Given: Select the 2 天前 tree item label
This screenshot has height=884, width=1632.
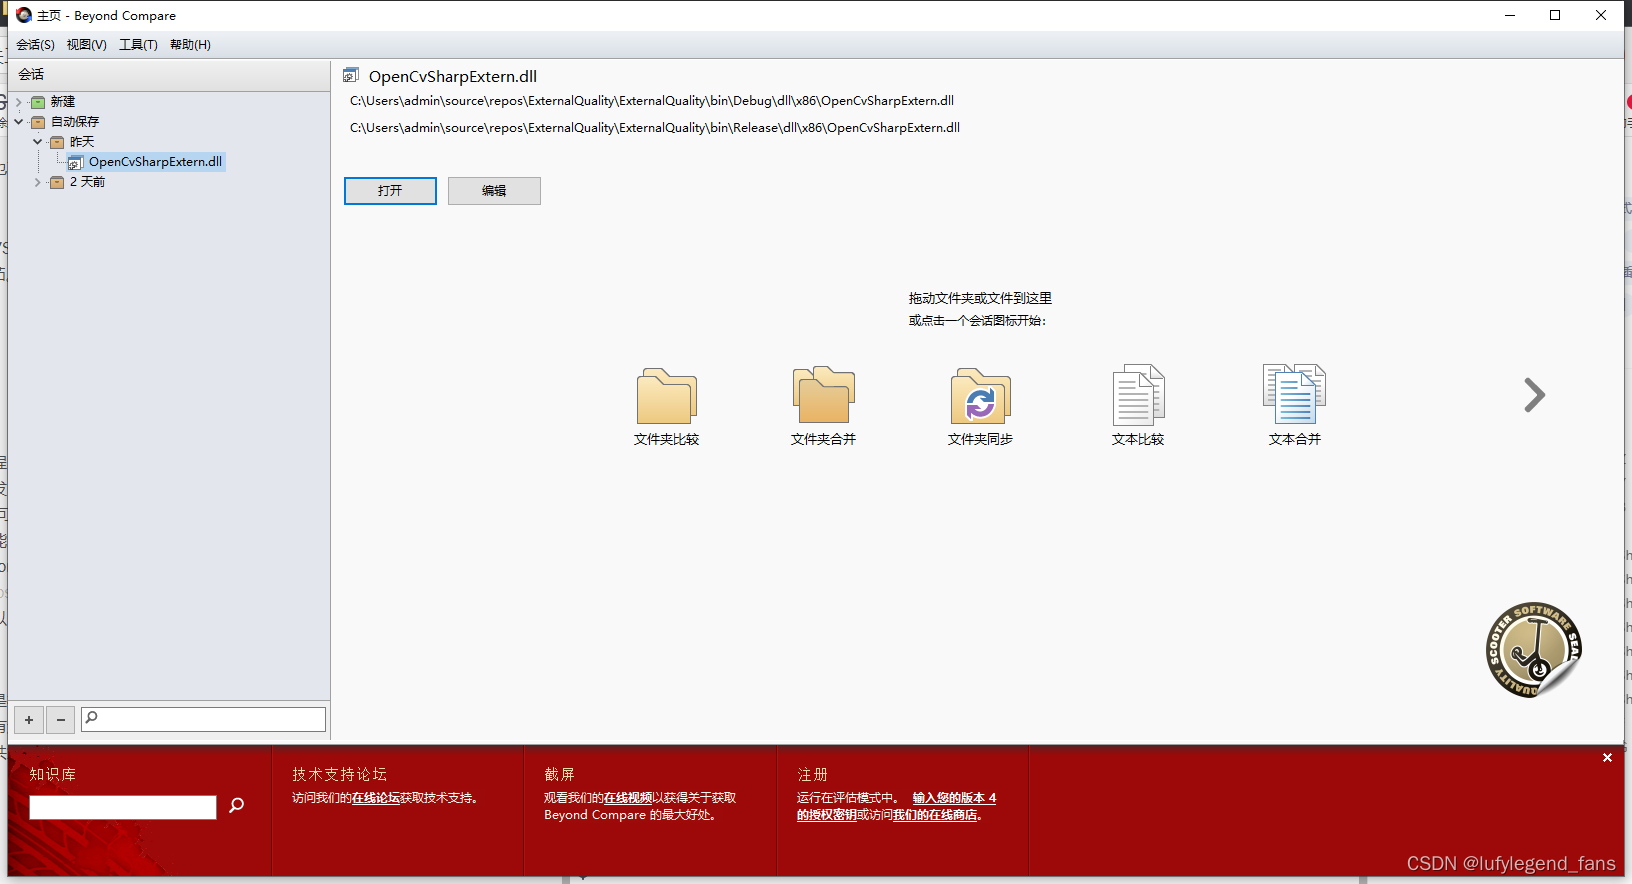Looking at the screenshot, I should [x=87, y=182].
